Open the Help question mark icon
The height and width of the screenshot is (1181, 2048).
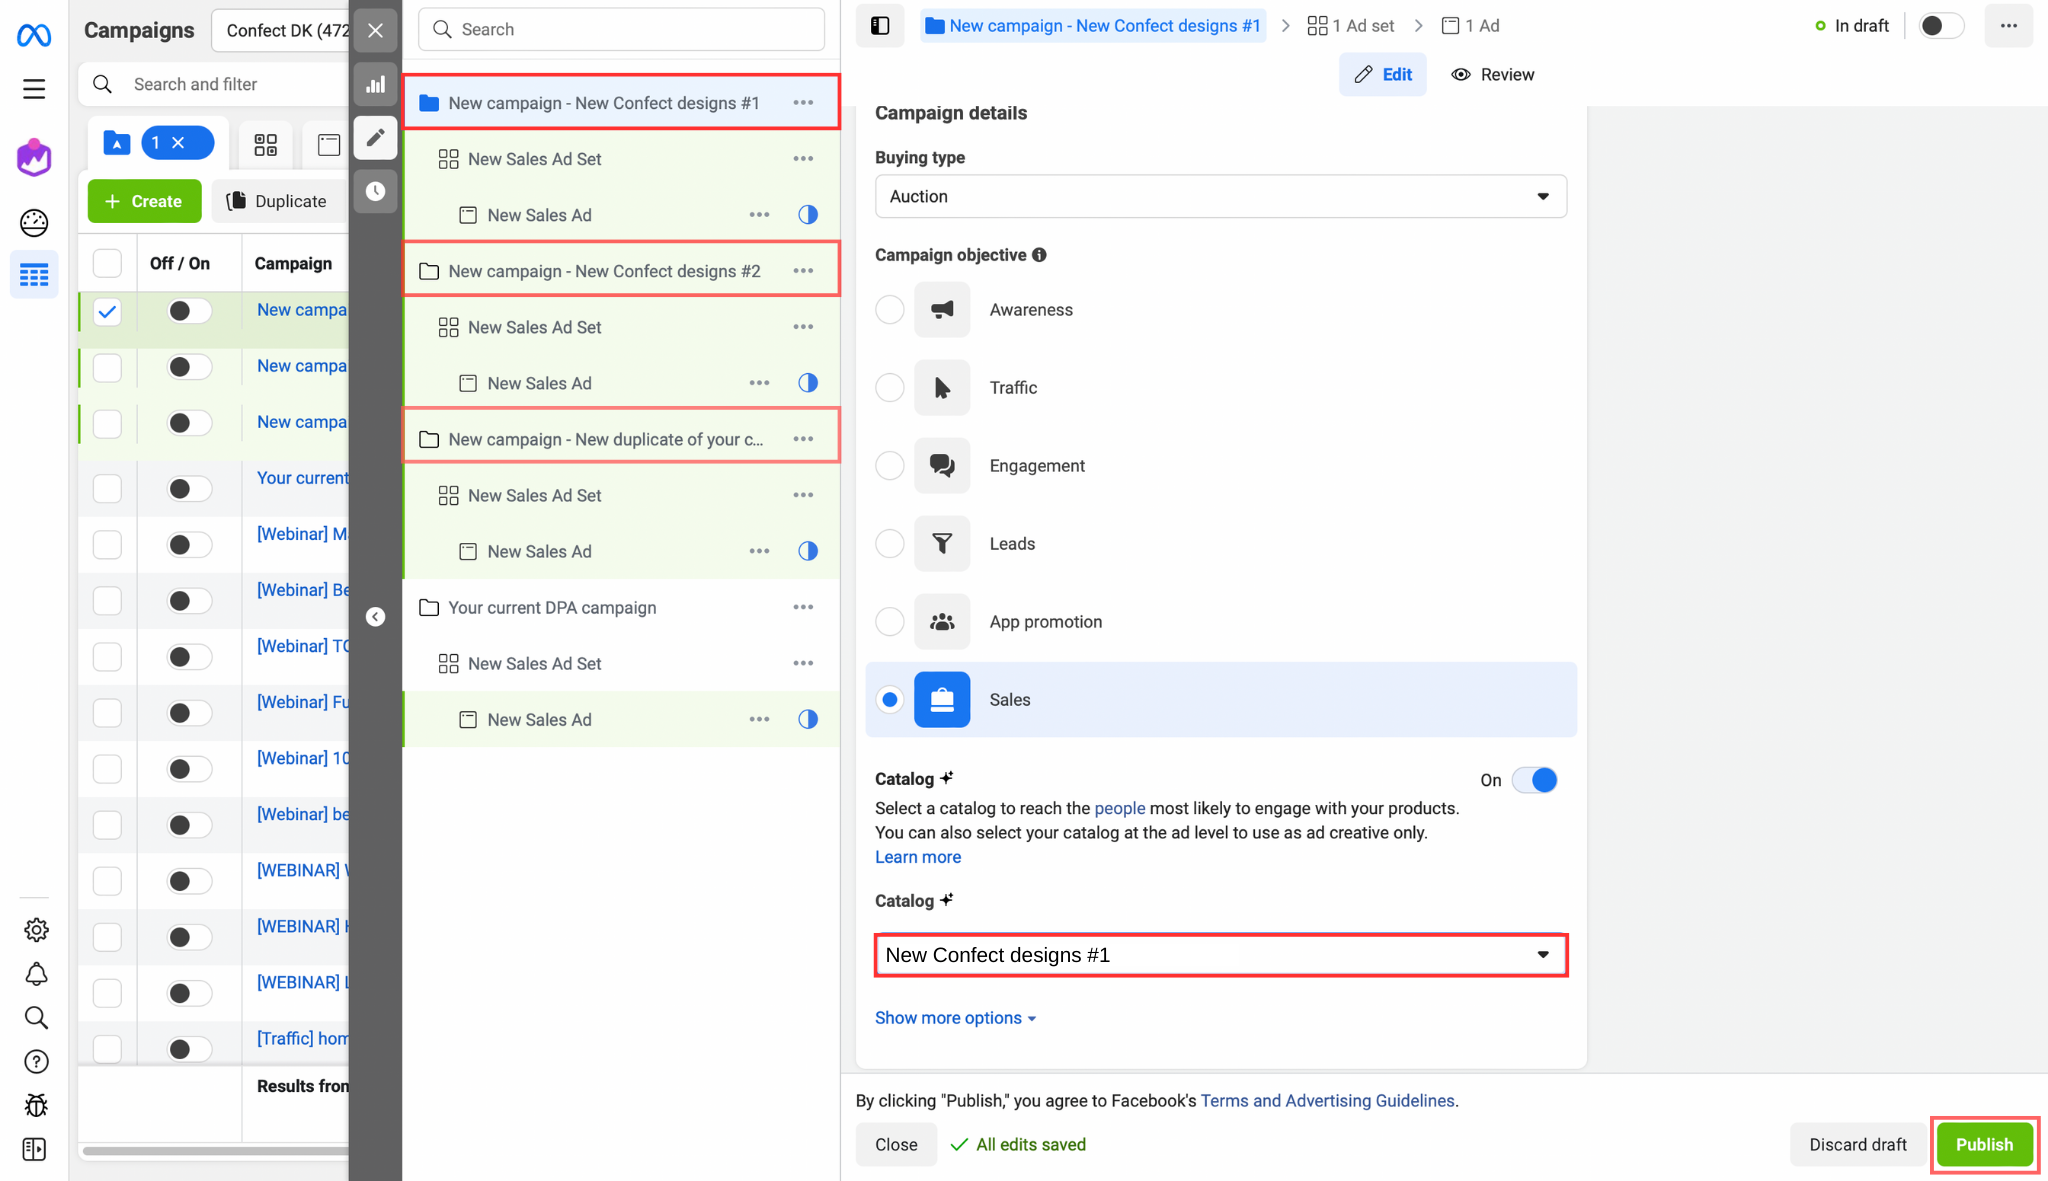(36, 1062)
